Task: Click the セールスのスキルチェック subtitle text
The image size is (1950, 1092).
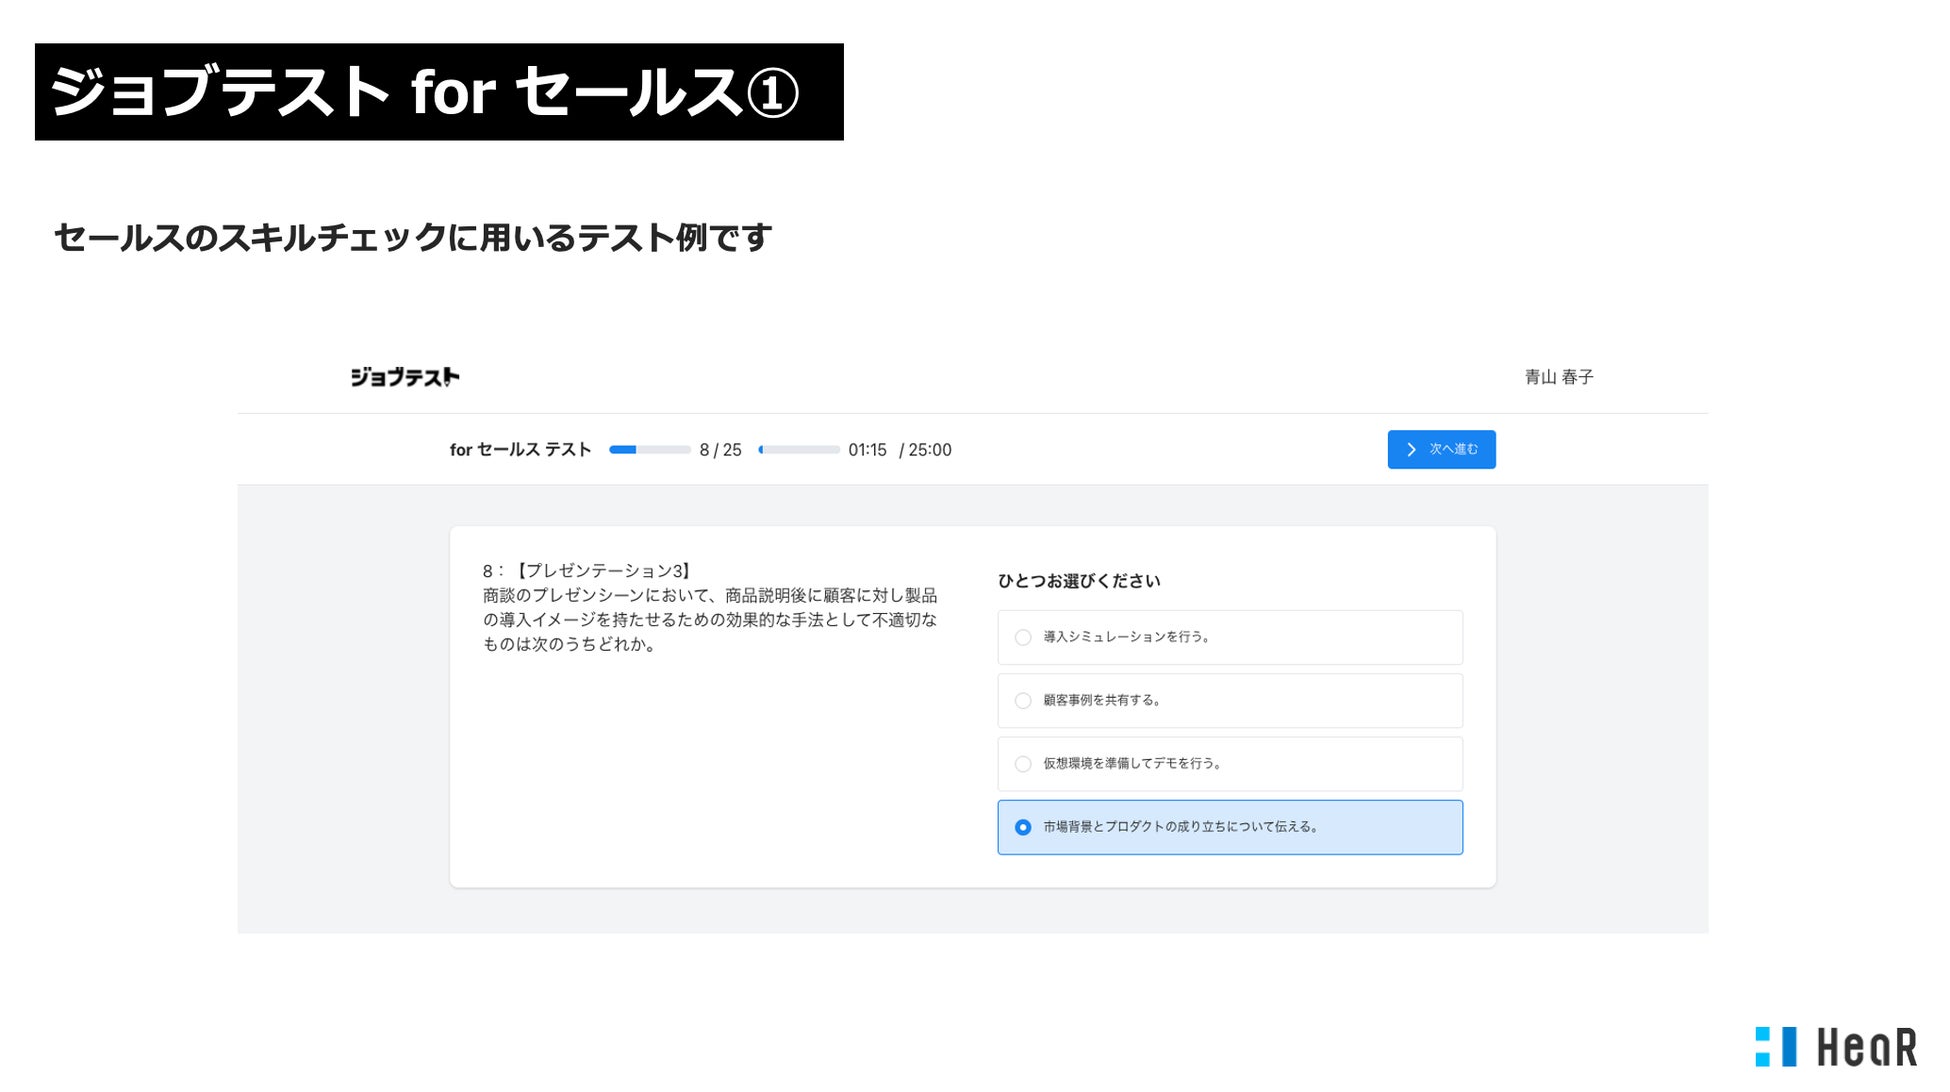Action: [x=412, y=238]
